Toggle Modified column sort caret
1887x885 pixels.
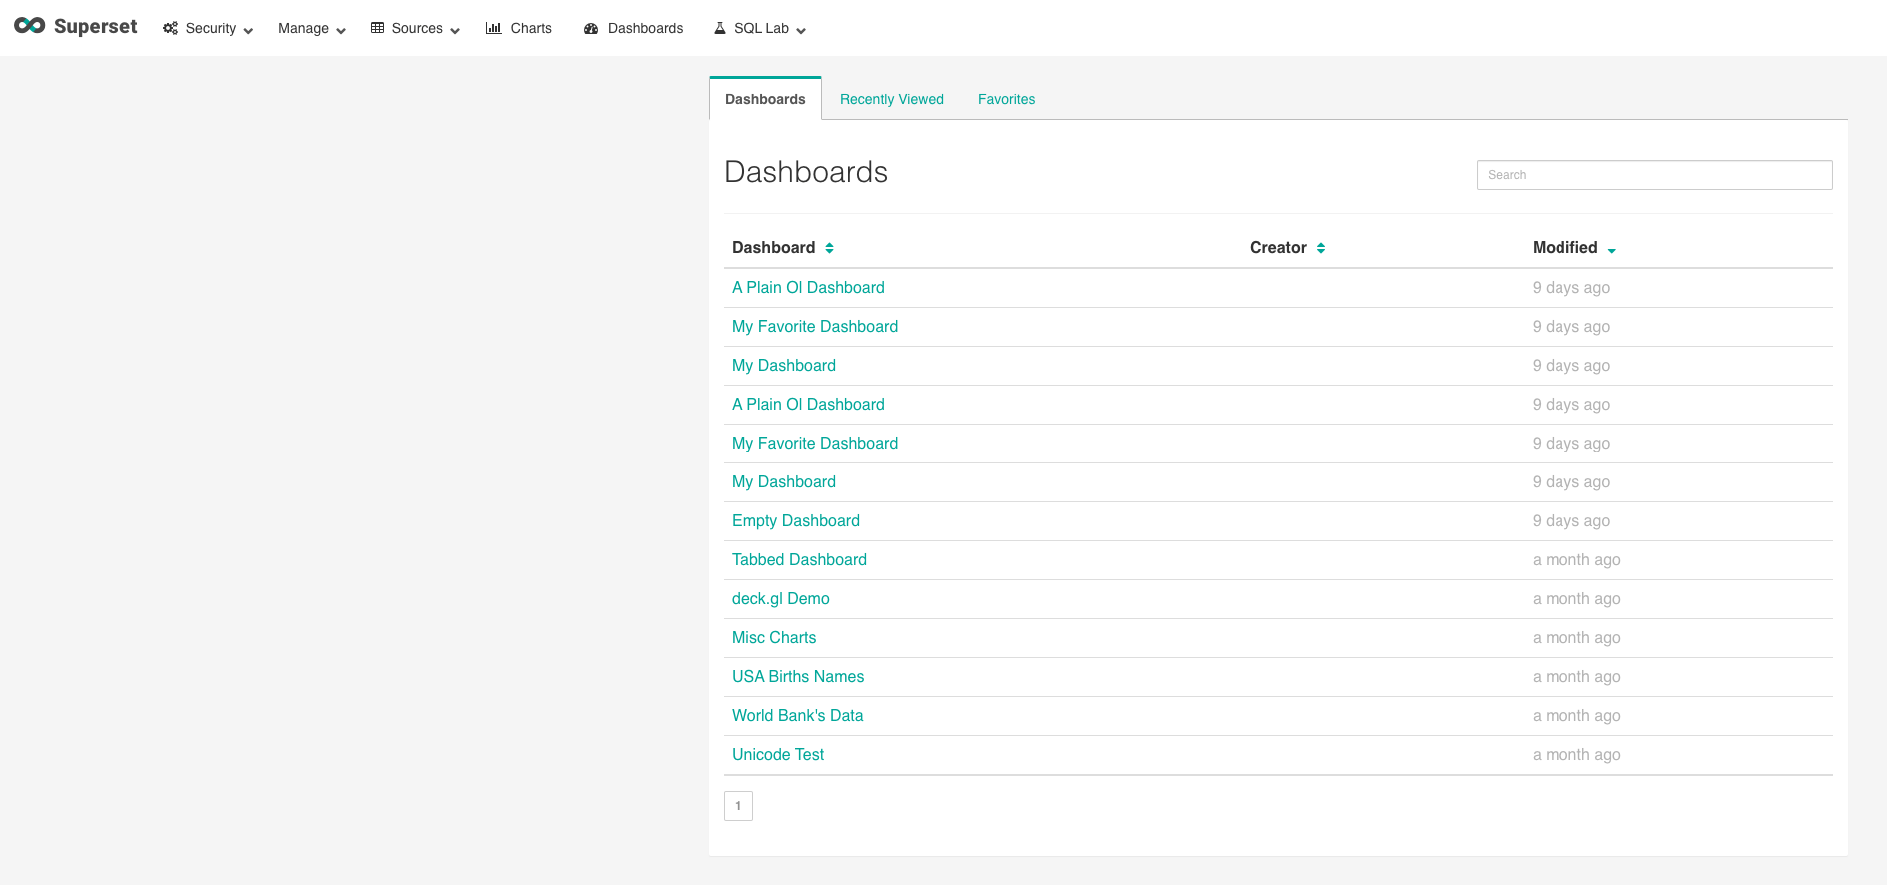(1612, 250)
